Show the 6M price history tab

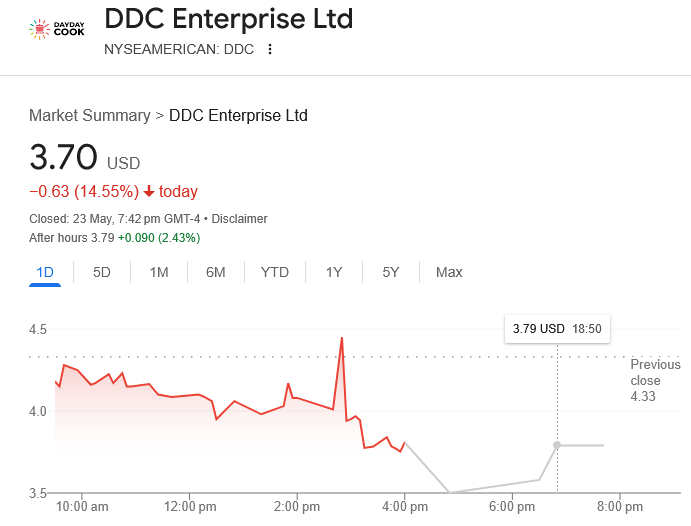coord(216,272)
